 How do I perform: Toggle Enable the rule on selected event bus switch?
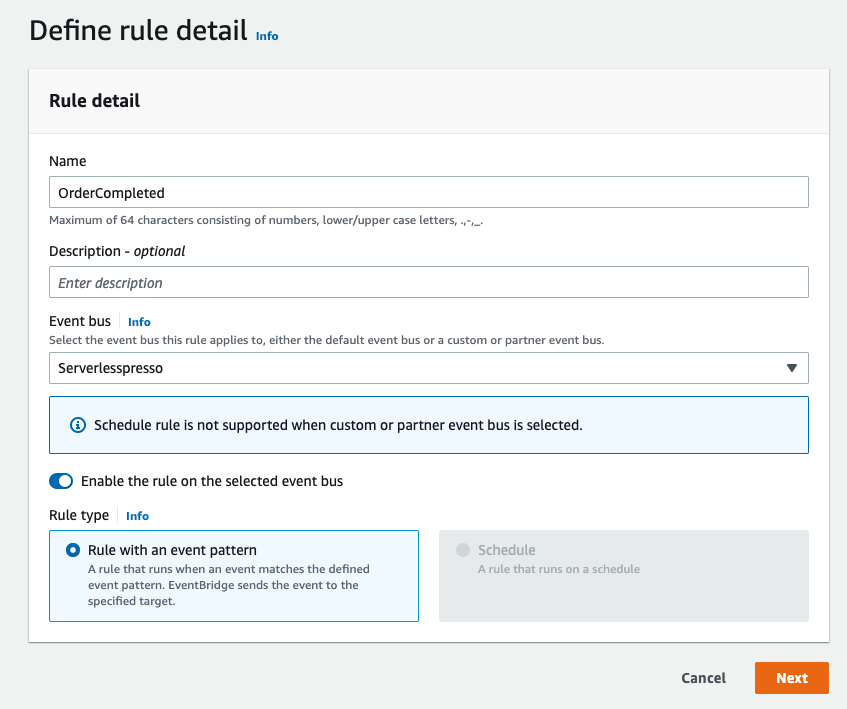[61, 481]
